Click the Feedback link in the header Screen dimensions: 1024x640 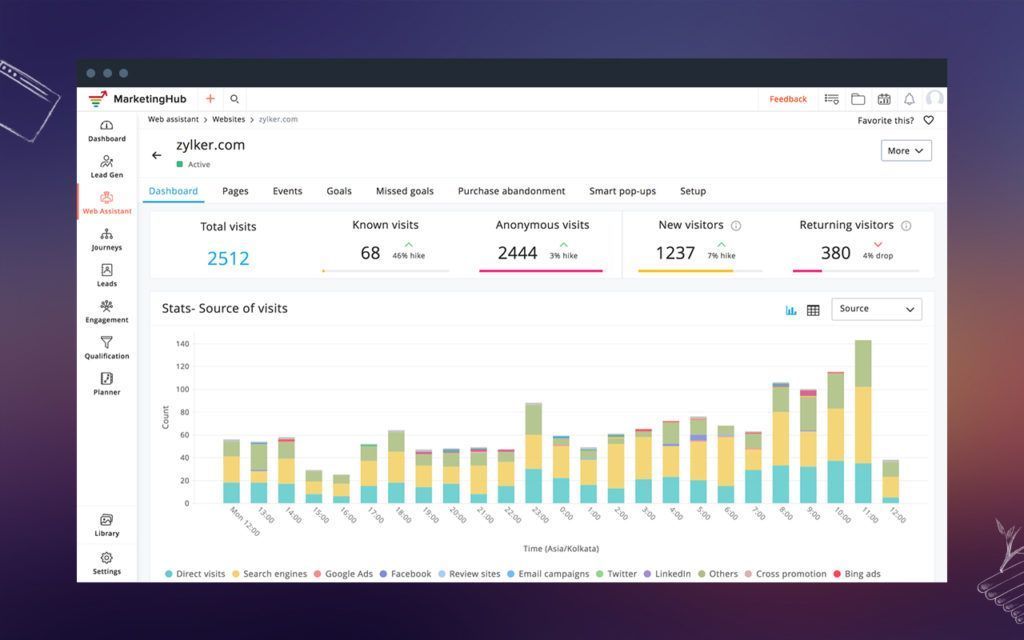pyautogui.click(x=788, y=99)
